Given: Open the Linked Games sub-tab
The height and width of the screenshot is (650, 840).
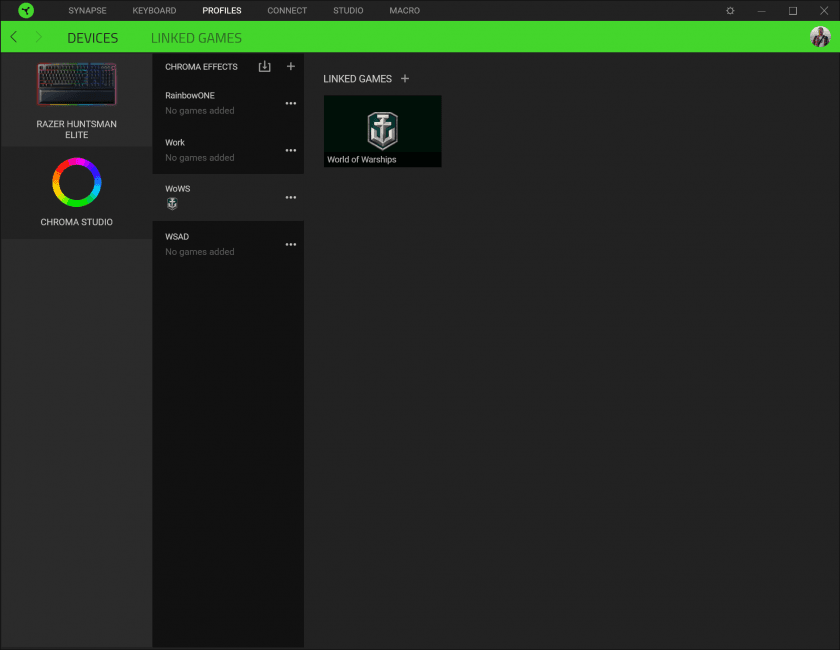Looking at the screenshot, I should point(196,38).
